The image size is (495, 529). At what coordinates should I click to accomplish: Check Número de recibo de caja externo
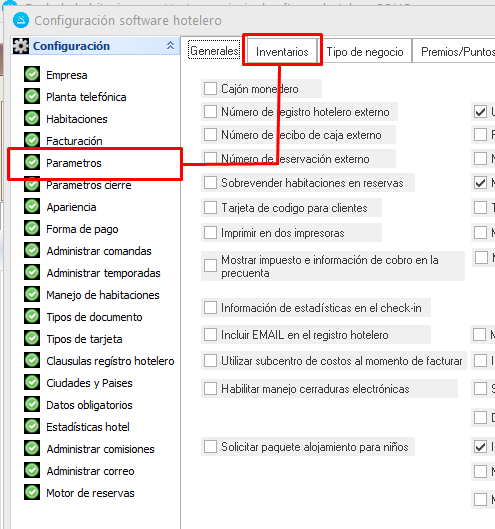click(210, 134)
